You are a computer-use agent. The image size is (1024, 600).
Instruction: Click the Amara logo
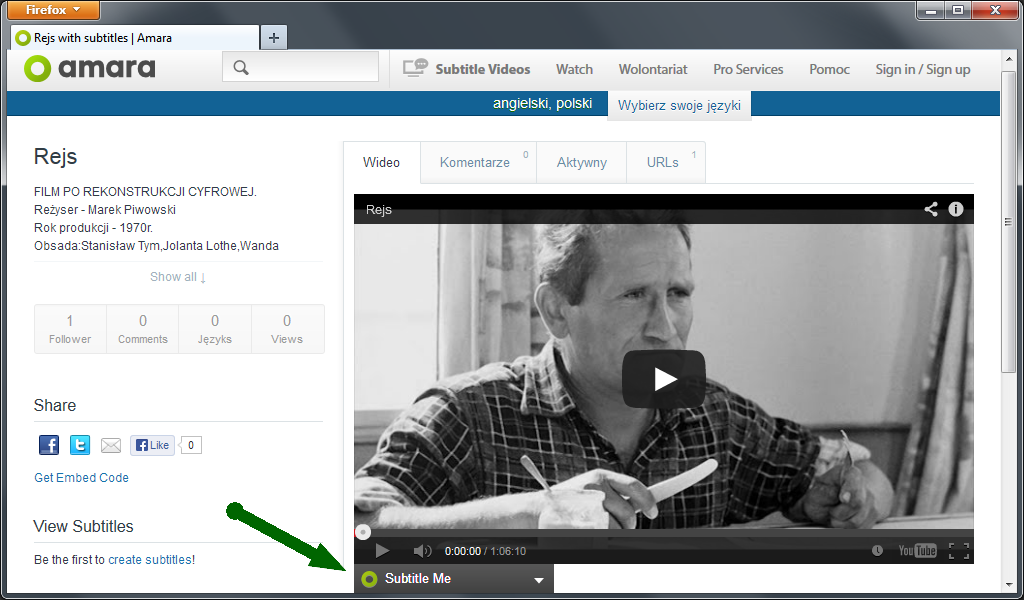coord(89,69)
